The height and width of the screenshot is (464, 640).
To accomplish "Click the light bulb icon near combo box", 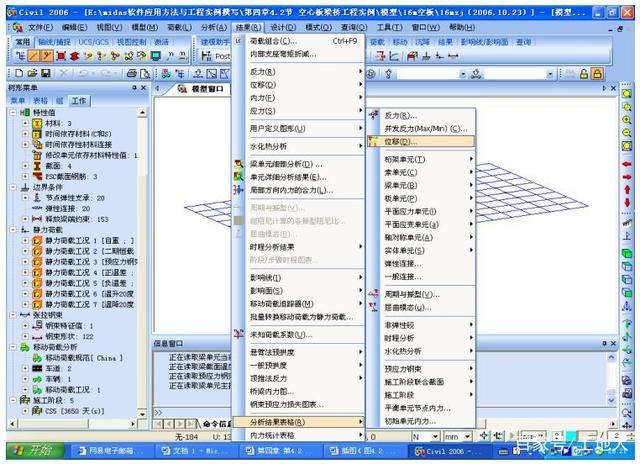I will [x=388, y=73].
